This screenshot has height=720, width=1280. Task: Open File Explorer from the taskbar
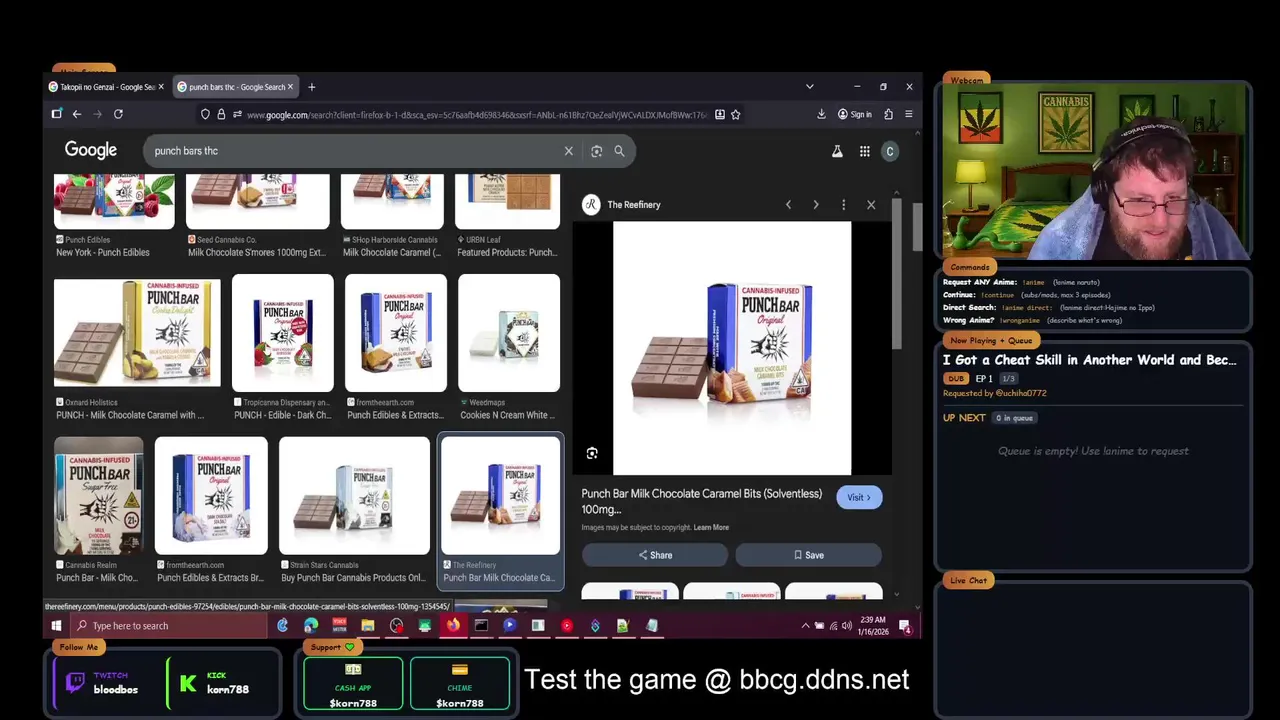368,626
